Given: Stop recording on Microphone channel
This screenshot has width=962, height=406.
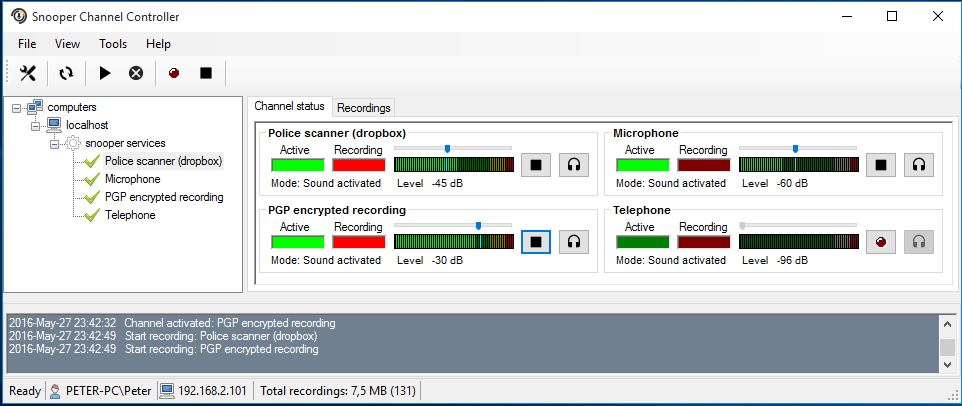Looking at the screenshot, I should [x=881, y=165].
